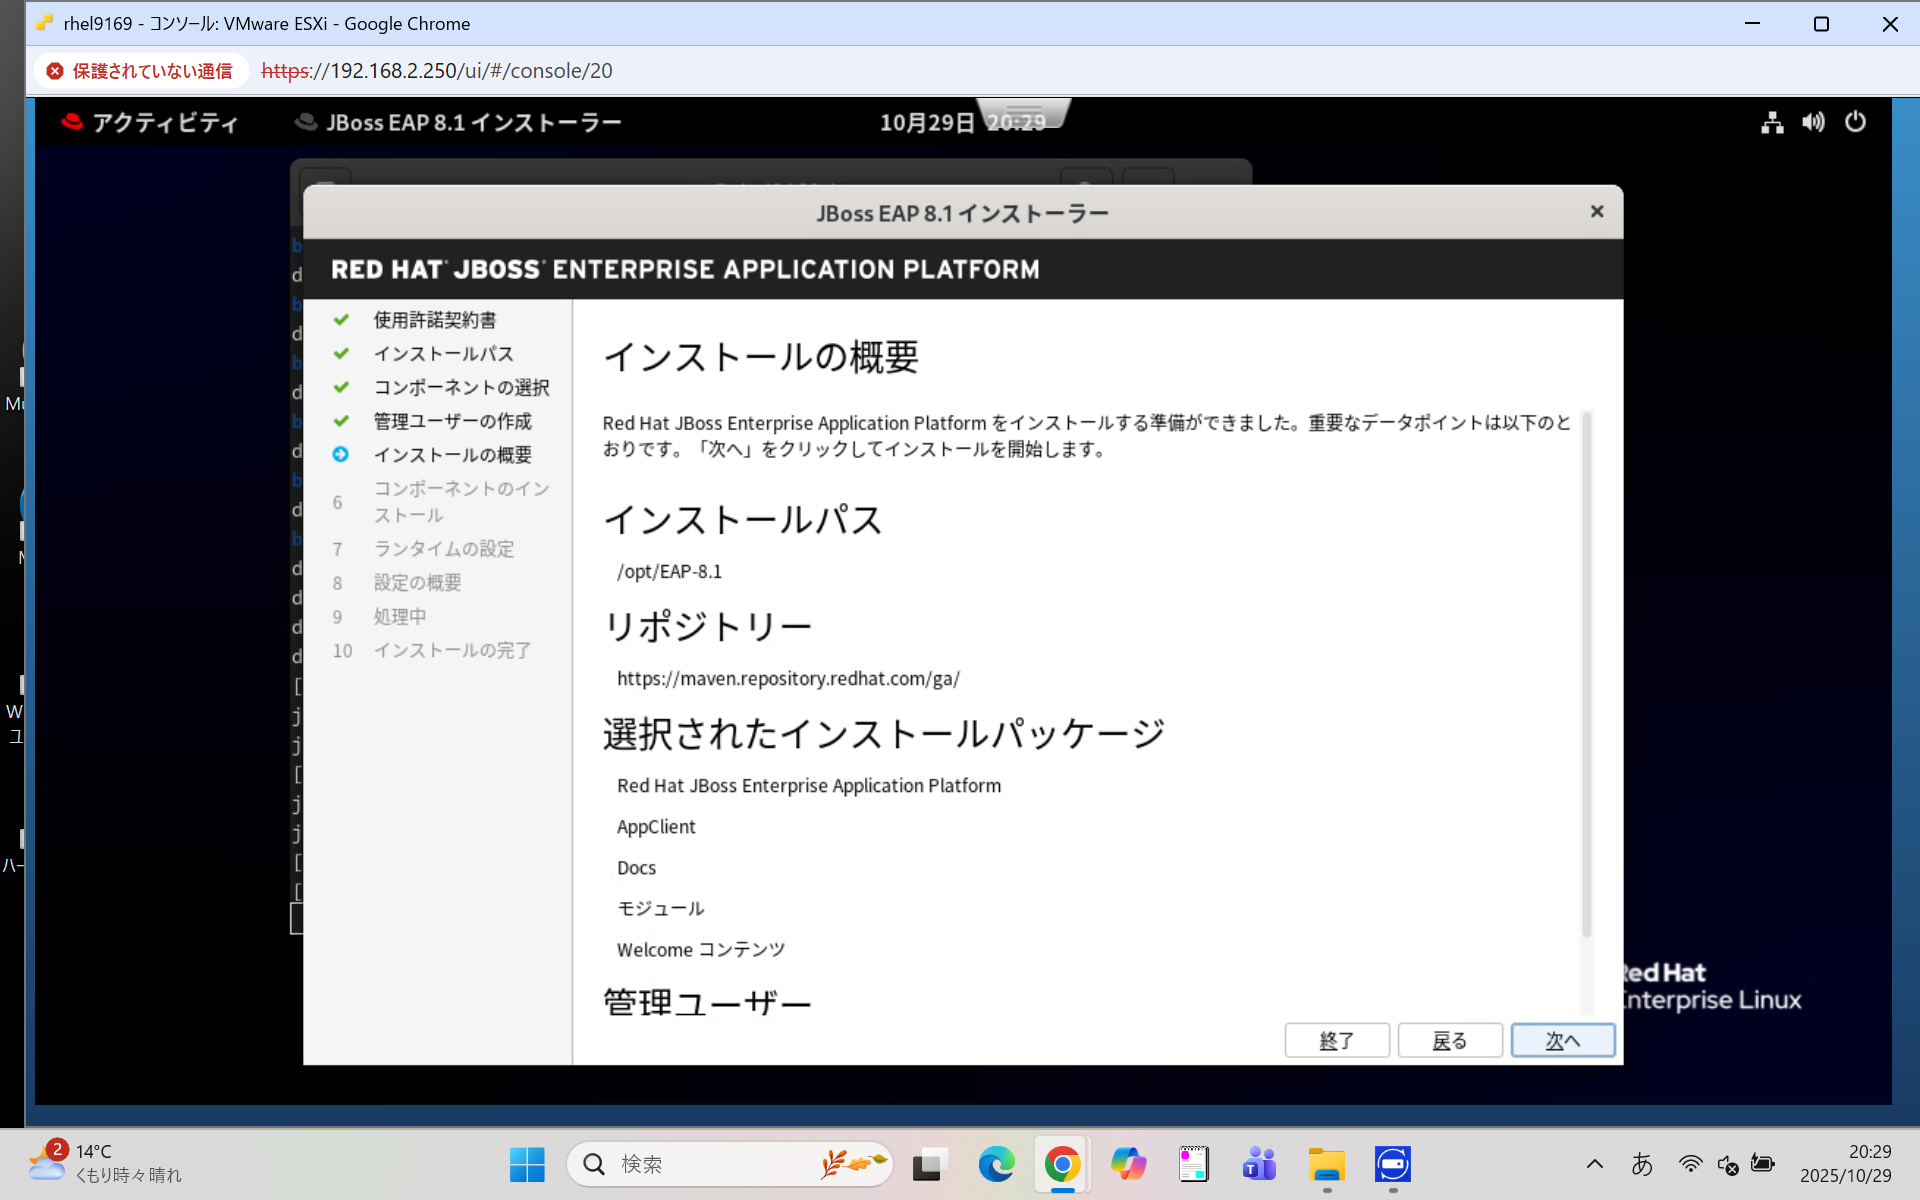The image size is (1920, 1200).
Task: Select the rhel9169 console browser tab
Action: pyautogui.click(x=255, y=23)
